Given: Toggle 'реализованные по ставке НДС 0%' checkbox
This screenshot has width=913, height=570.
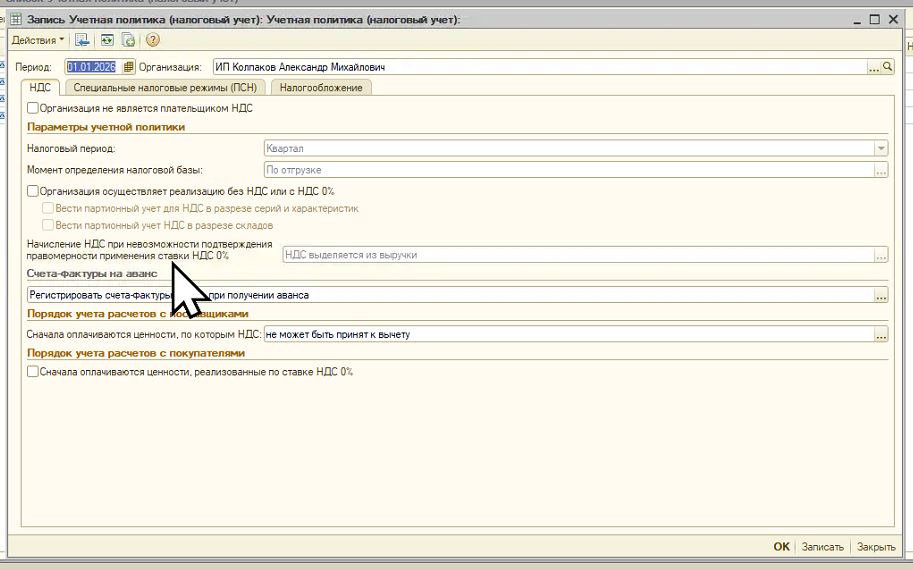Looking at the screenshot, I should click(x=33, y=371).
